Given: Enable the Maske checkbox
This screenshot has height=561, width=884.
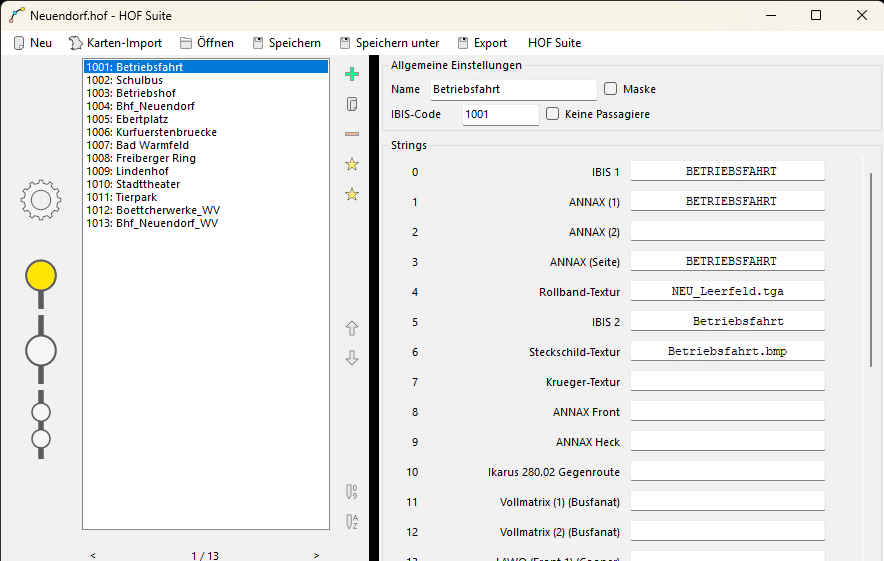Looking at the screenshot, I should pos(610,89).
